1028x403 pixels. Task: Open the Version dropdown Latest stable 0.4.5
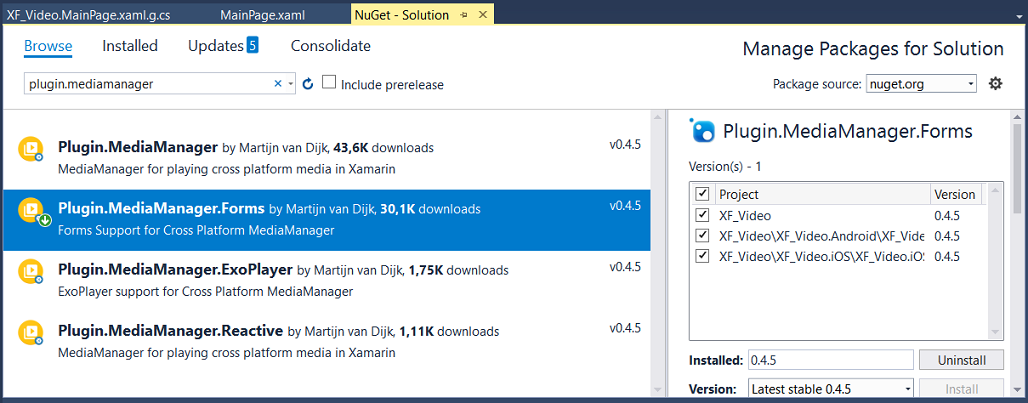[831, 389]
